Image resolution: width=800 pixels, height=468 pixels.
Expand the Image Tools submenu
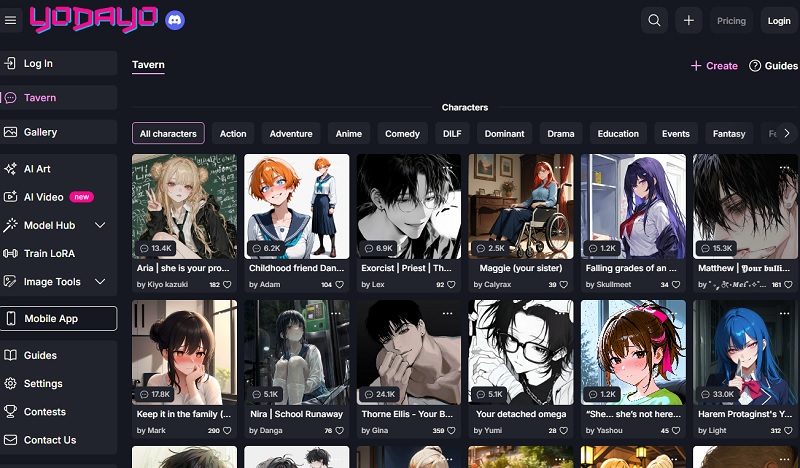tap(100, 282)
